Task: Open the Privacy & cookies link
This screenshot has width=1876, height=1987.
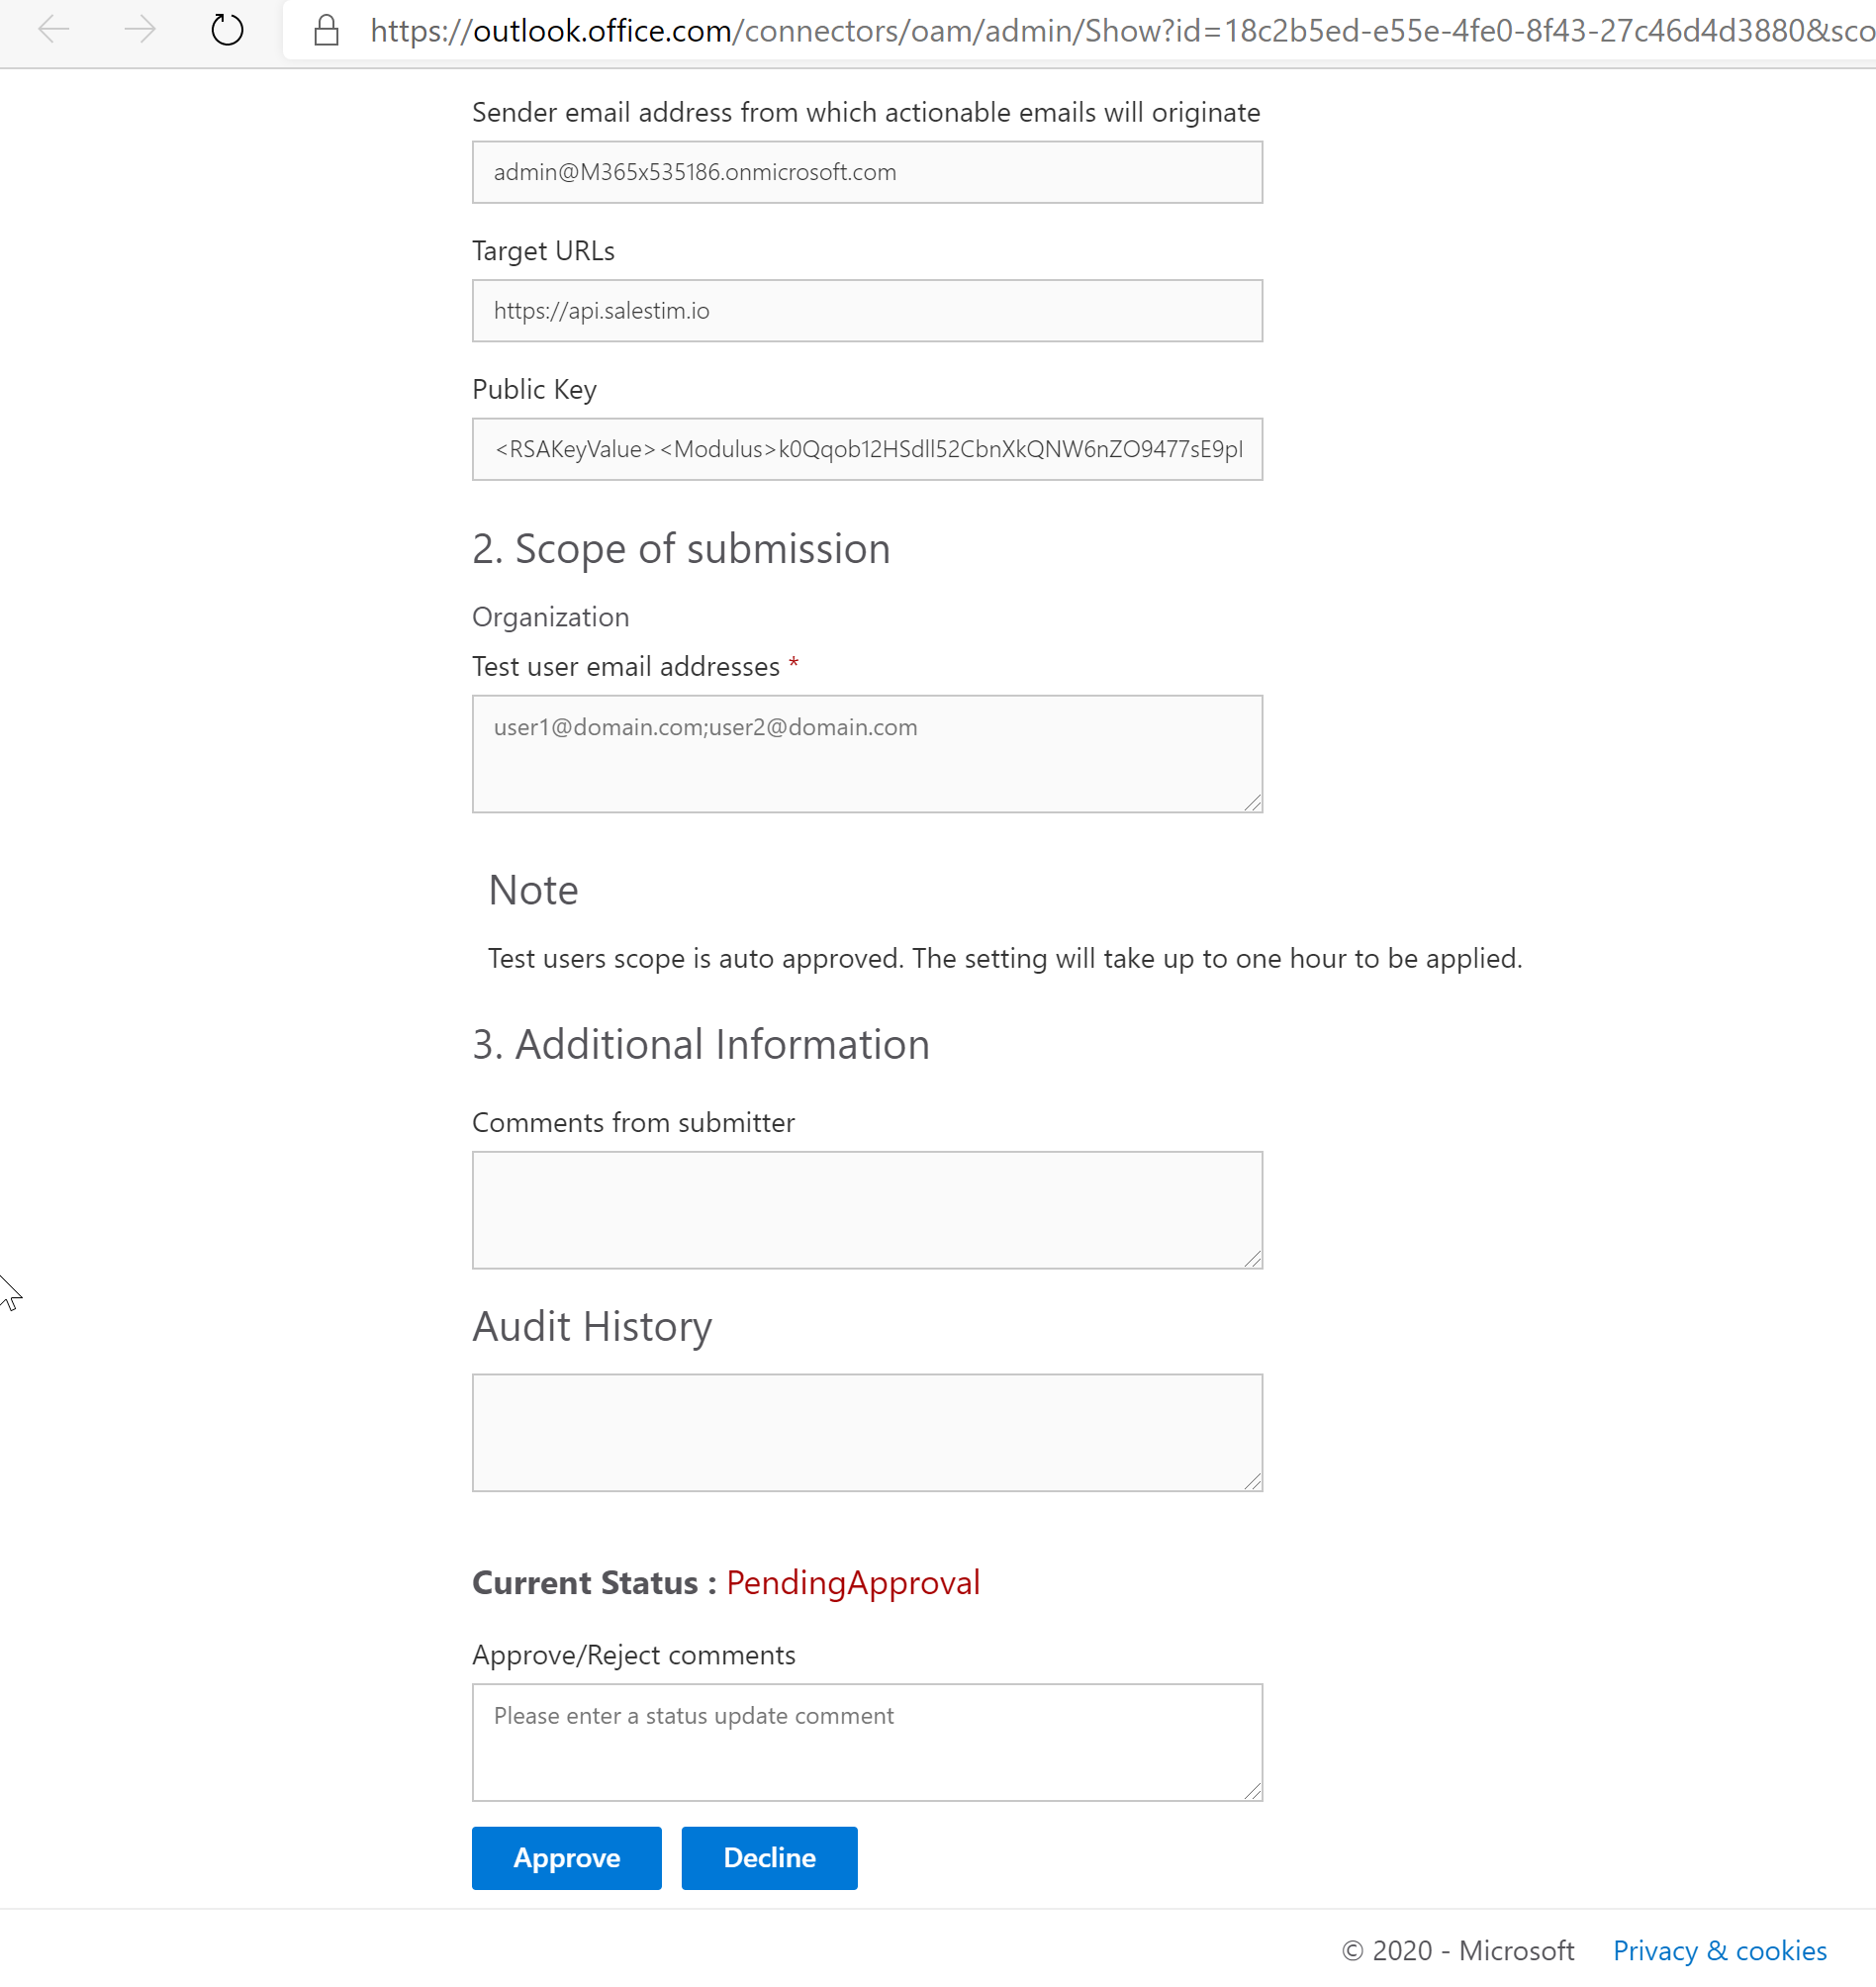Action: [1719, 1950]
